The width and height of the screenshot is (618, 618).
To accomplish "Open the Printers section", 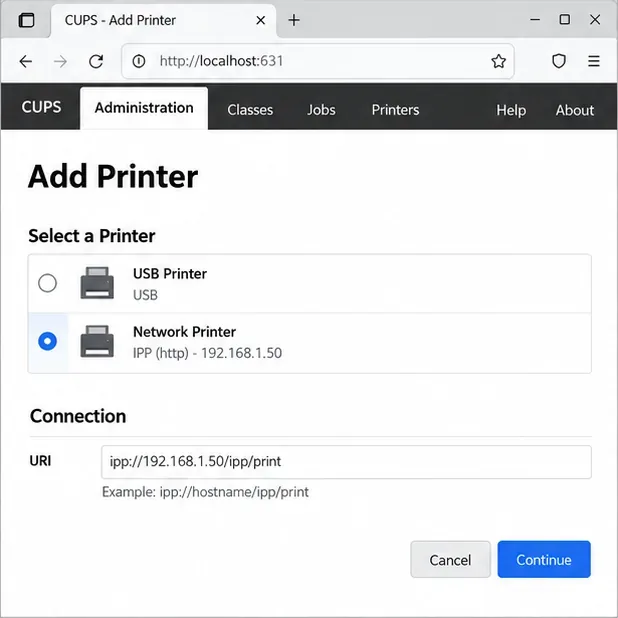I will pos(395,110).
